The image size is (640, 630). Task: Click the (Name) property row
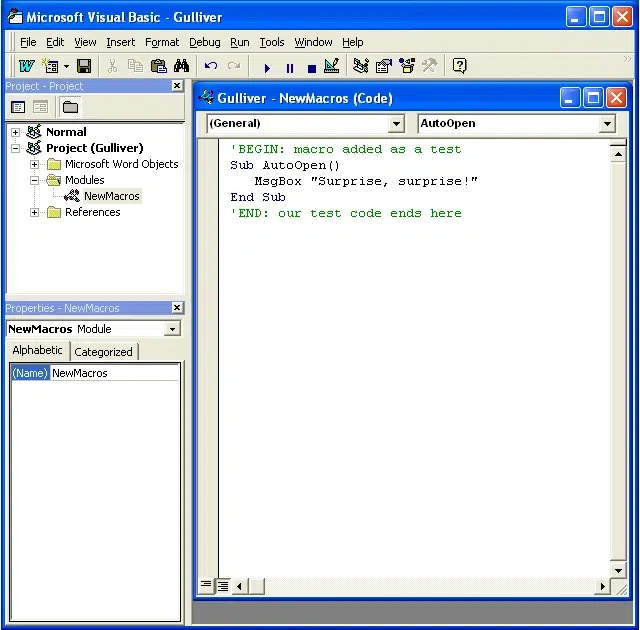click(95, 373)
